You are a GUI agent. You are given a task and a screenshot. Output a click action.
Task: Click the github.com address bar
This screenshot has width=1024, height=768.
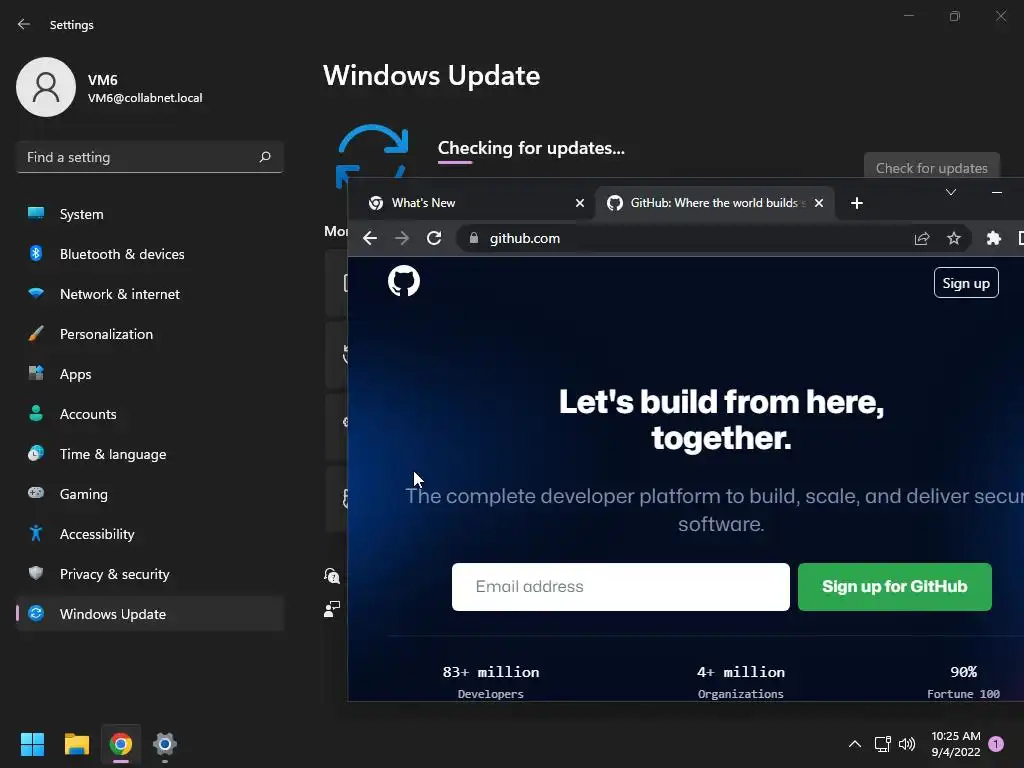point(714,238)
